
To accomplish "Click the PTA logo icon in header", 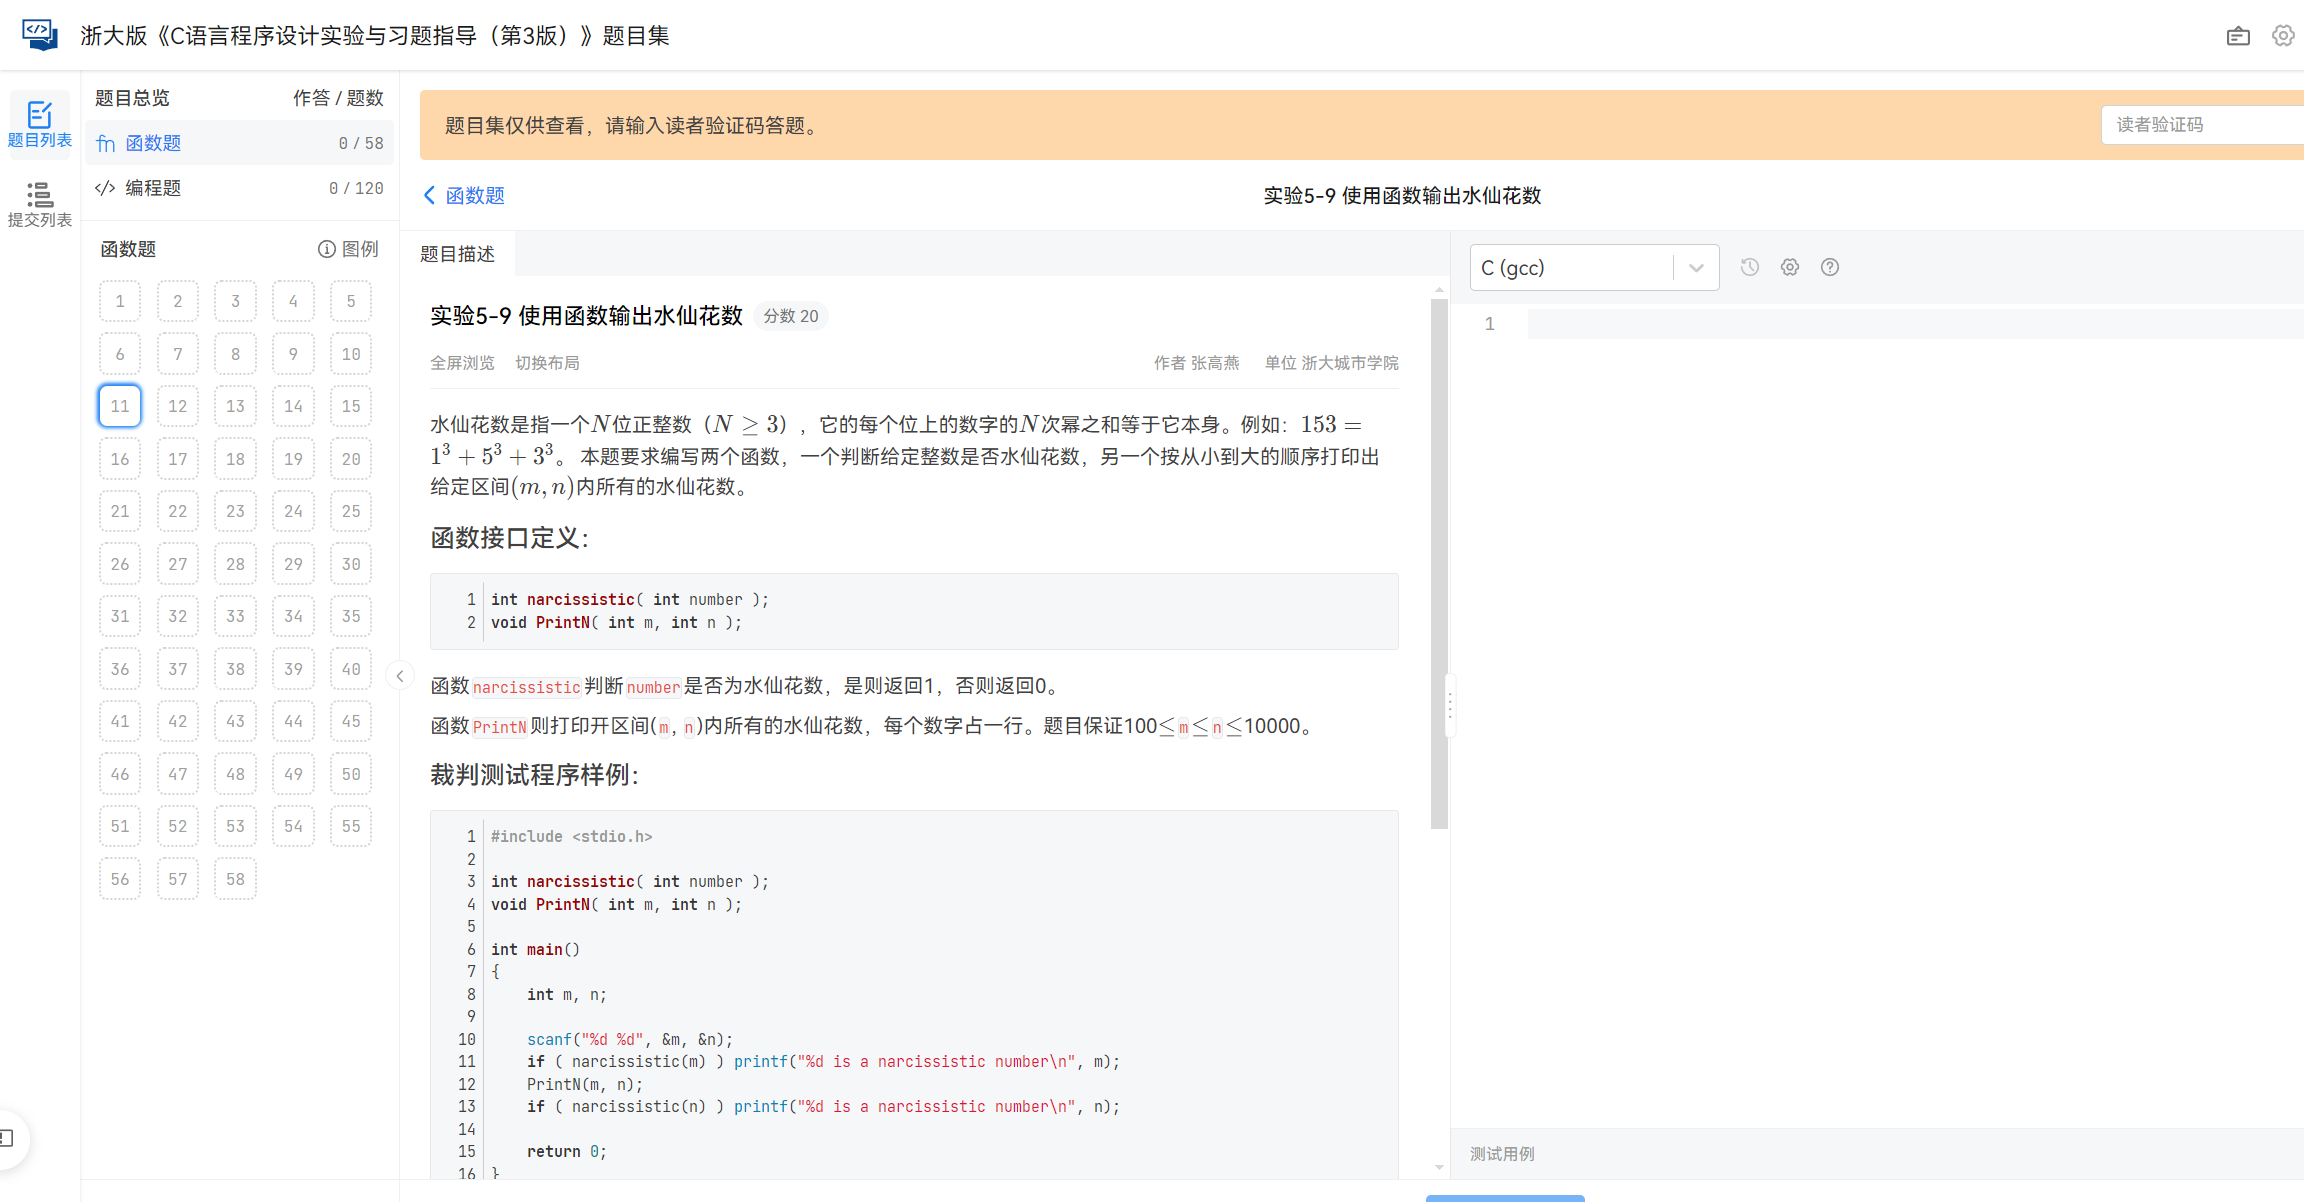I will coord(40,34).
